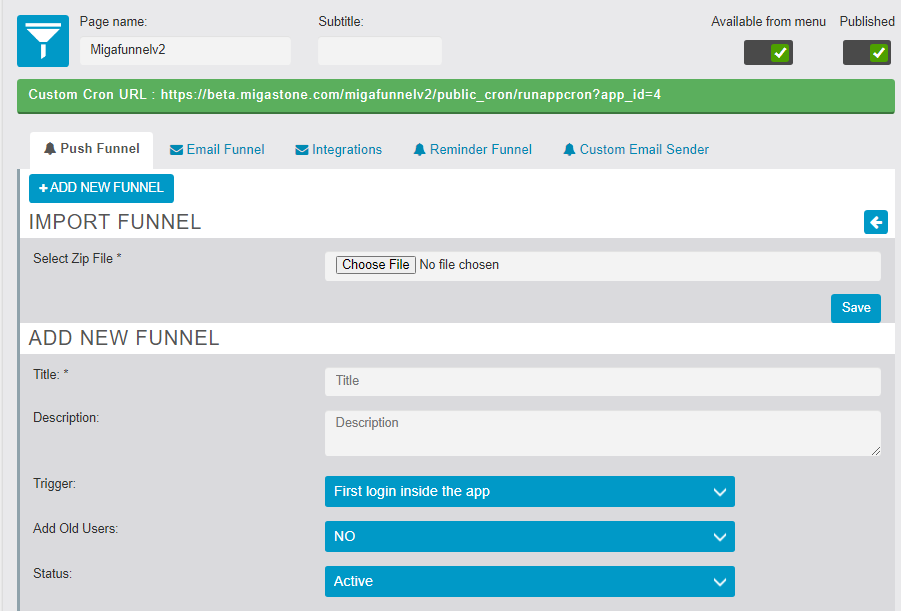Open the Trigger dropdown
Image resolution: width=901 pixels, height=611 pixels.
(x=529, y=491)
